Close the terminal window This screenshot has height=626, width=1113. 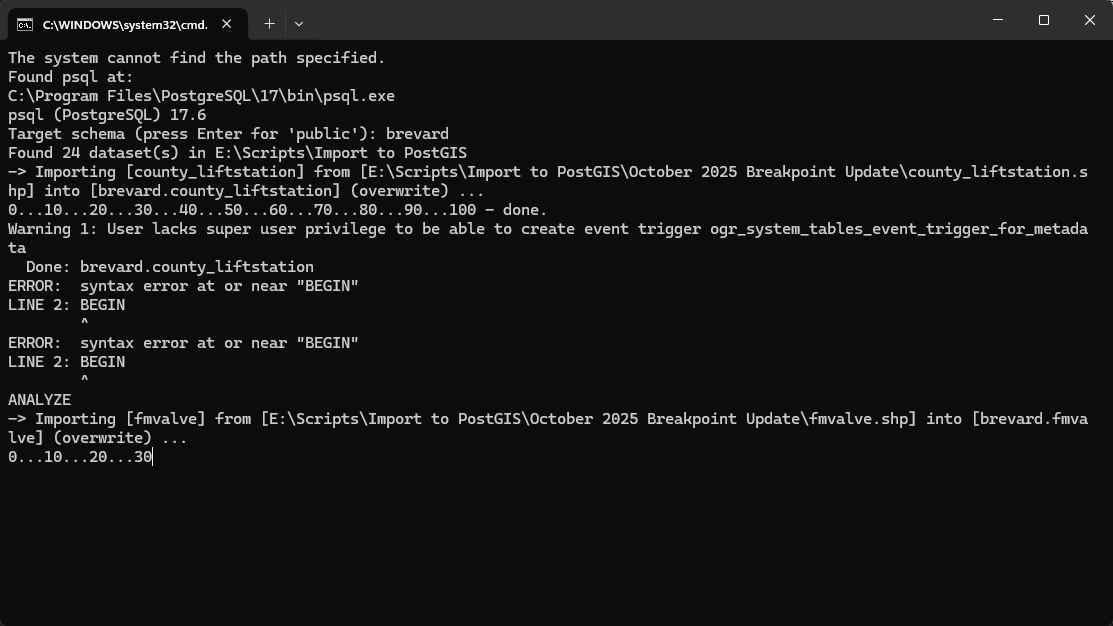[x=1089, y=20]
